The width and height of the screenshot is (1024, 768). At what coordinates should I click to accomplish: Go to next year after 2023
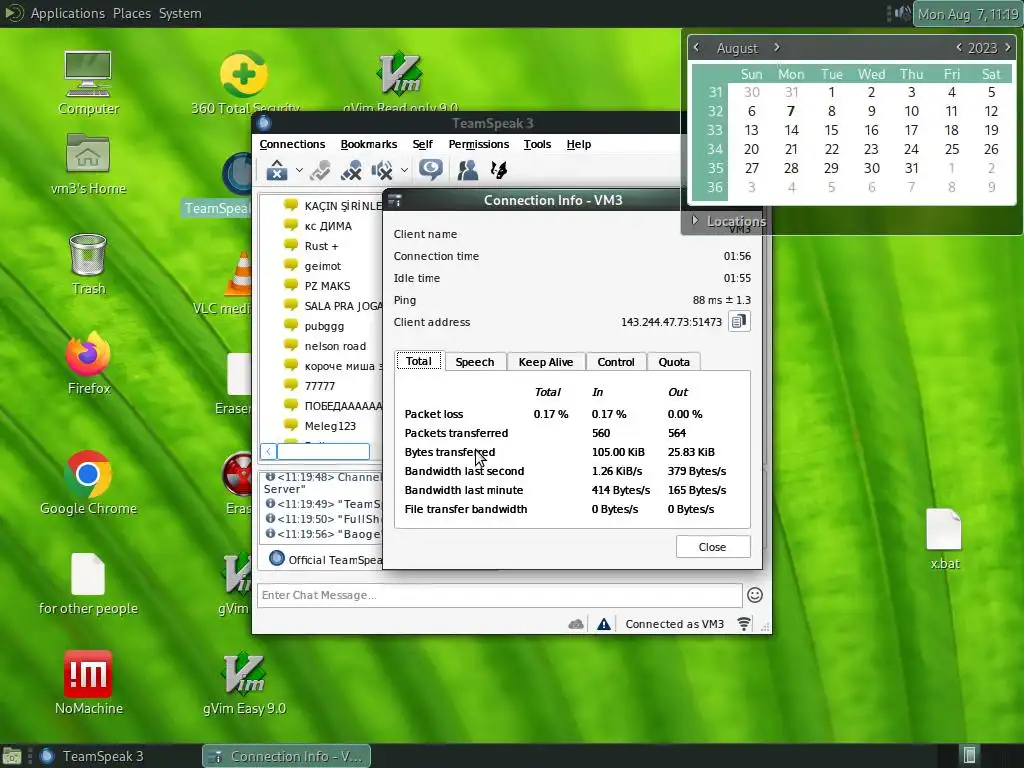pos(1008,48)
